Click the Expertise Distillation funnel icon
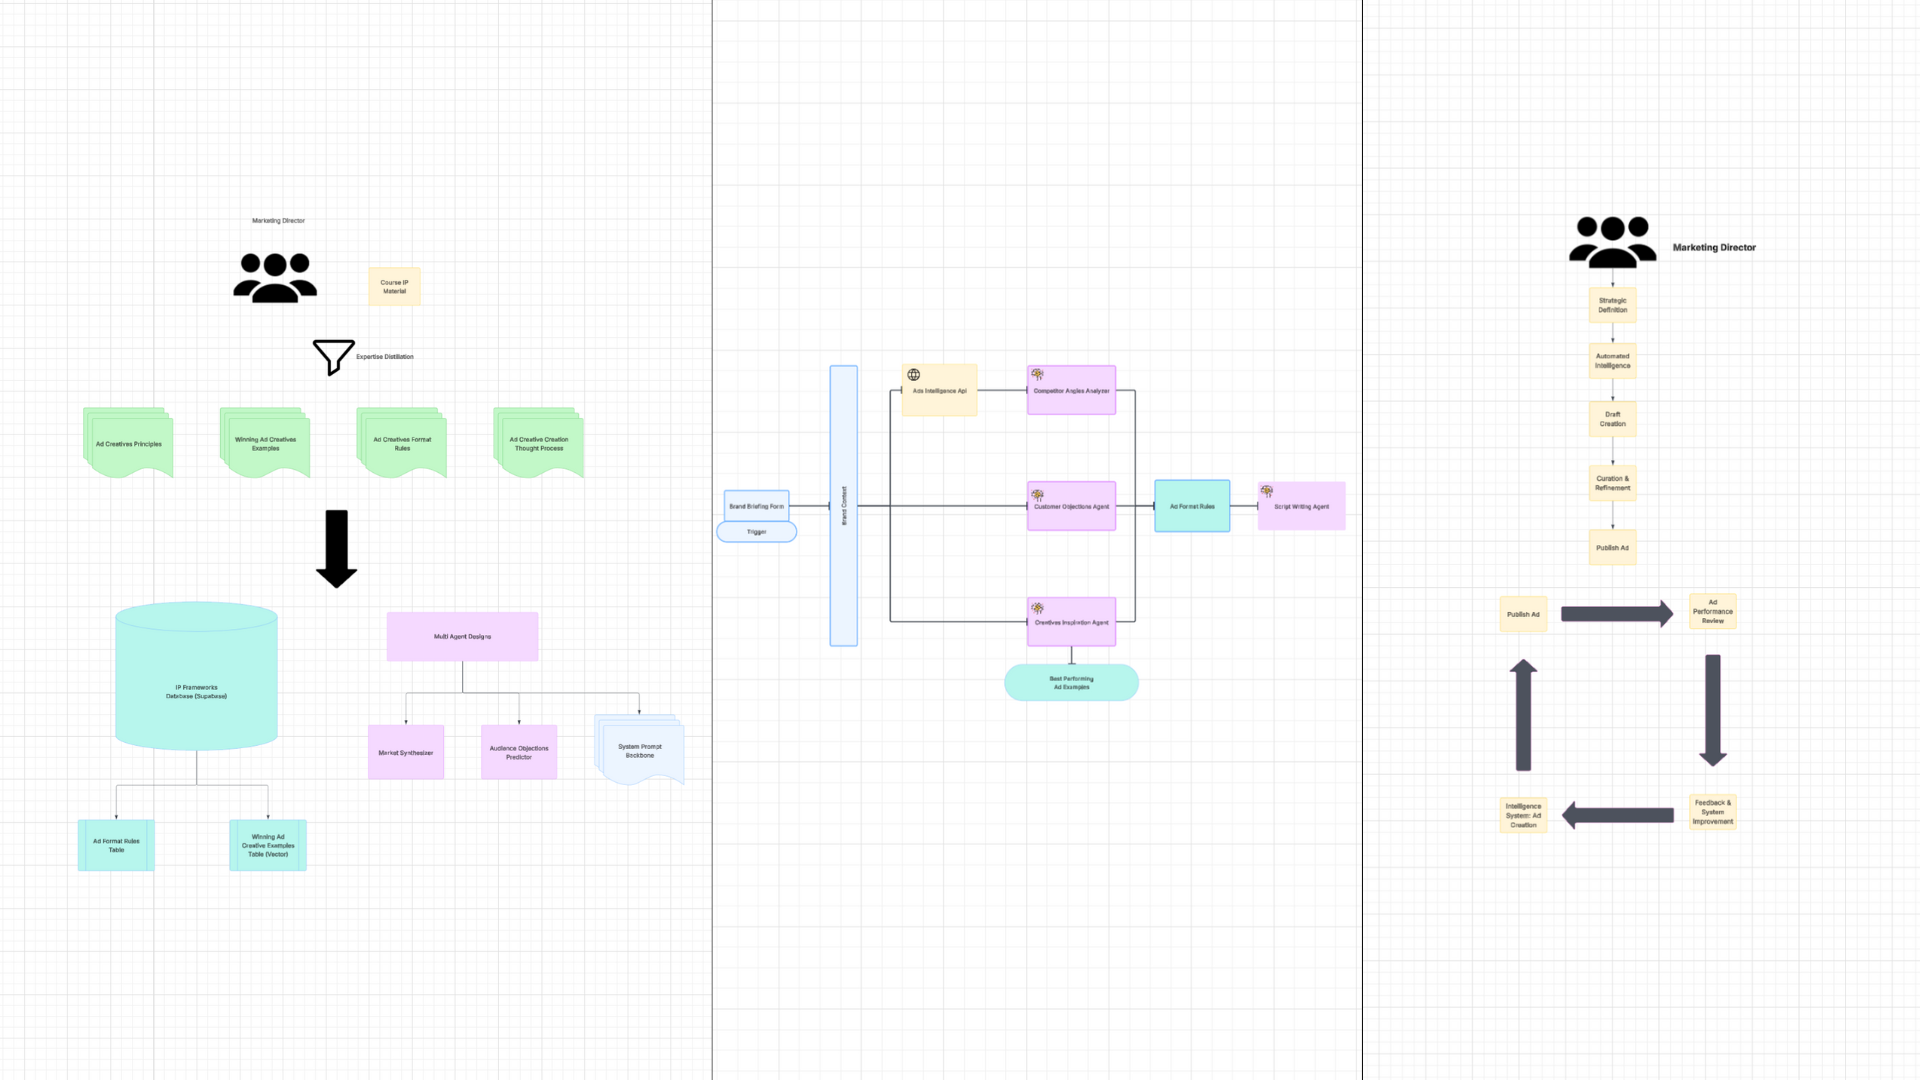 pyautogui.click(x=333, y=356)
